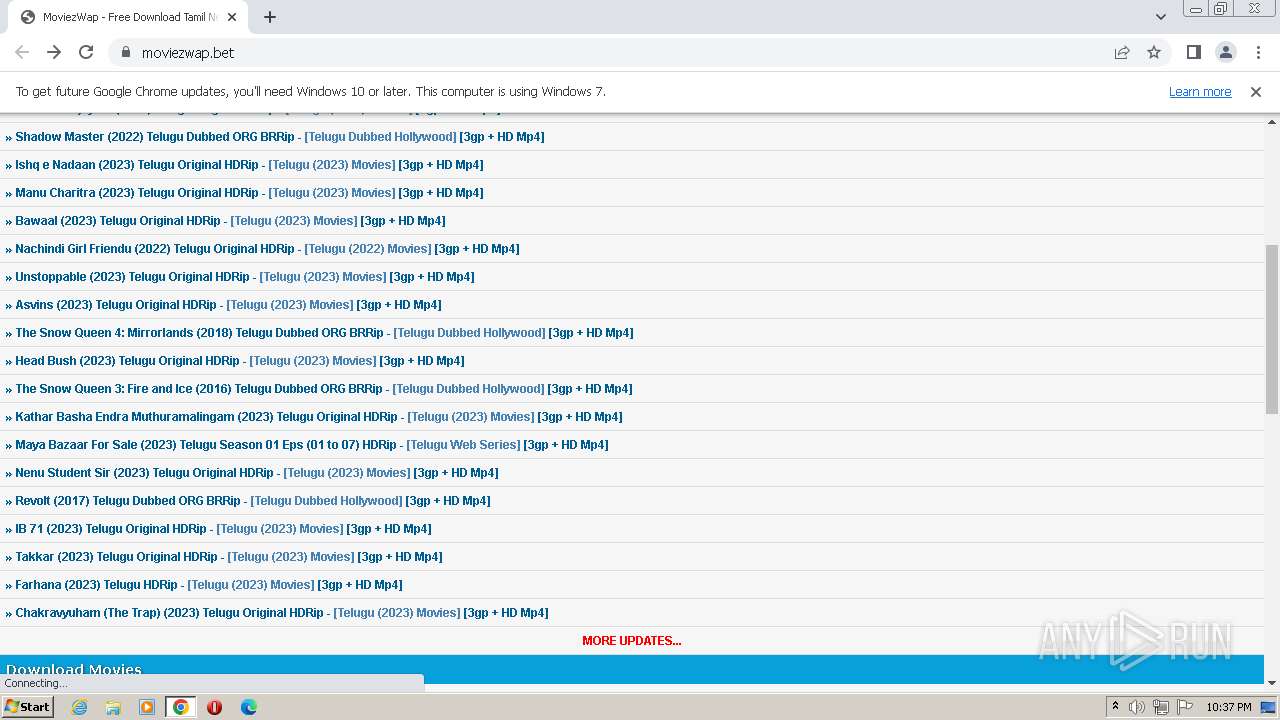Click the page vertical scrollbar thumb
The width and height of the screenshot is (1280, 720).
[x=1272, y=329]
